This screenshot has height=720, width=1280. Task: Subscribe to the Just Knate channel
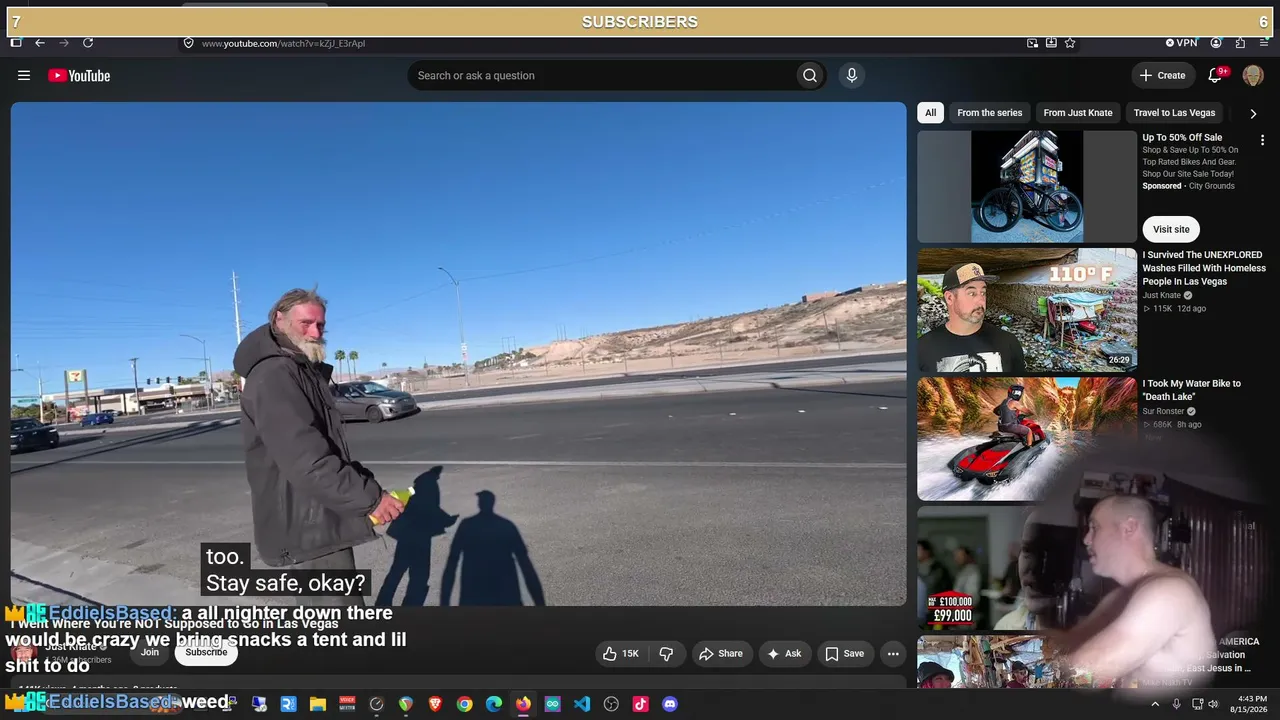click(x=206, y=652)
